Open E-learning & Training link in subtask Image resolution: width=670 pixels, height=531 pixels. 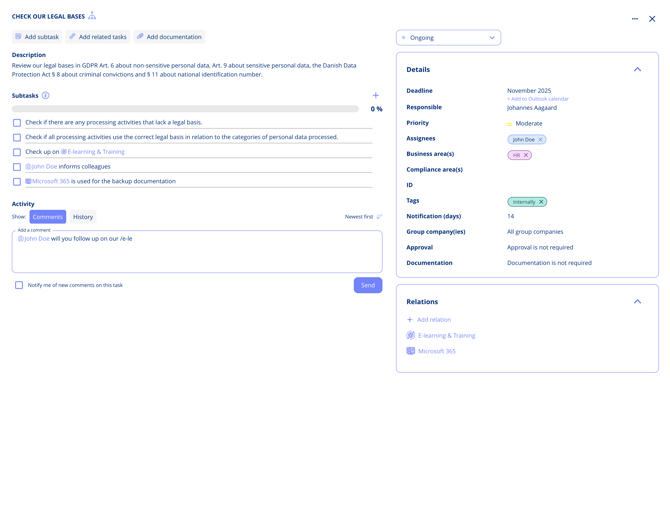(93, 152)
